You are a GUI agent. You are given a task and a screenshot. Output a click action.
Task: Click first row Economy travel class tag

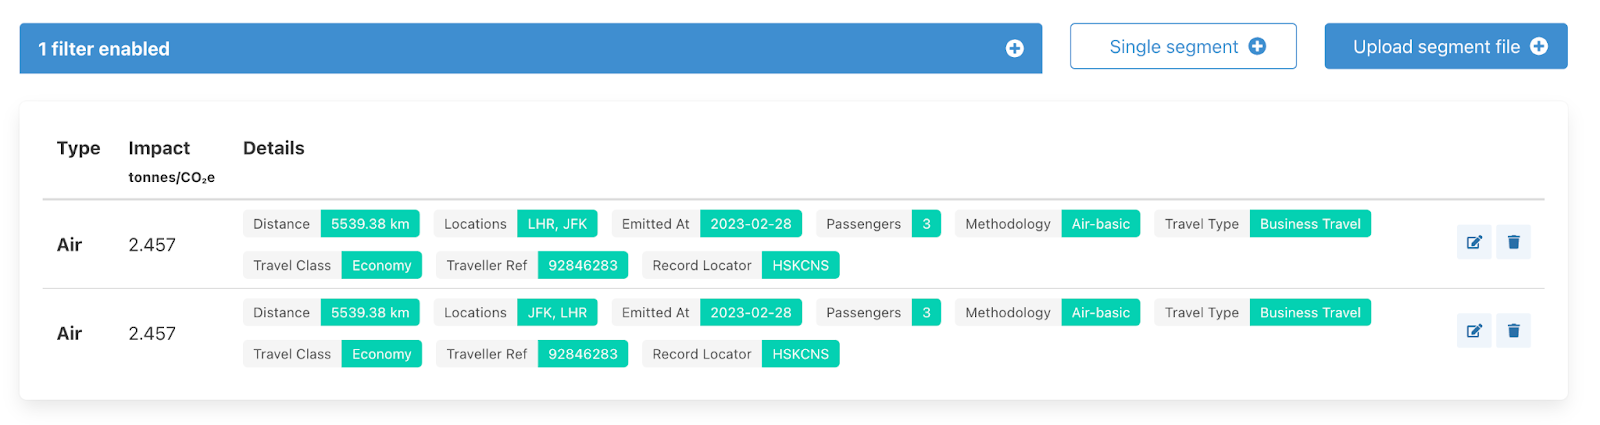click(x=381, y=266)
